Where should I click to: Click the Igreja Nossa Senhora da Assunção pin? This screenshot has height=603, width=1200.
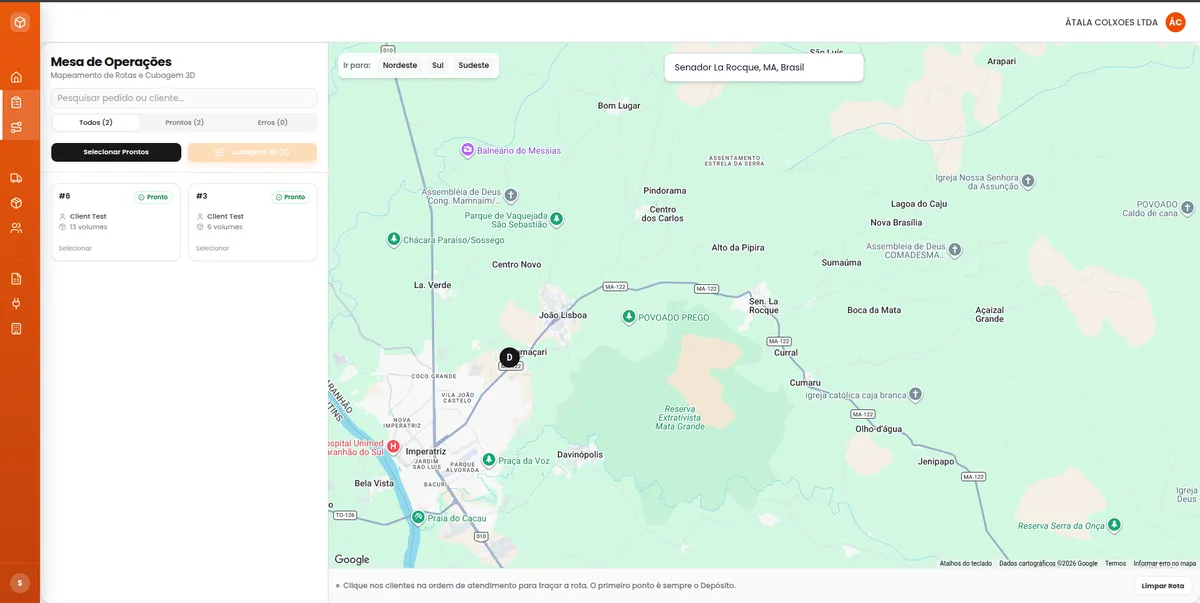[x=1027, y=181]
